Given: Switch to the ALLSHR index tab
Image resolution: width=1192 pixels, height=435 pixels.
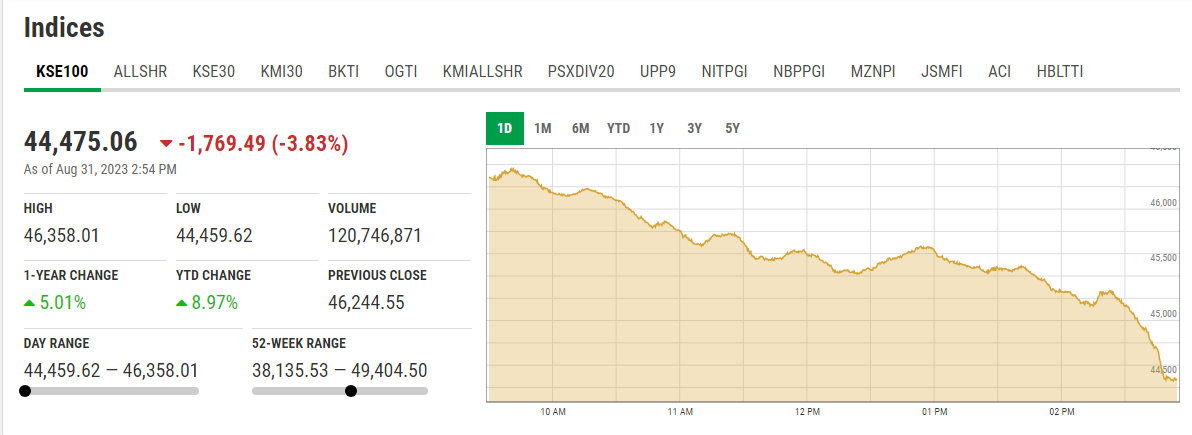Looking at the screenshot, I should (140, 72).
